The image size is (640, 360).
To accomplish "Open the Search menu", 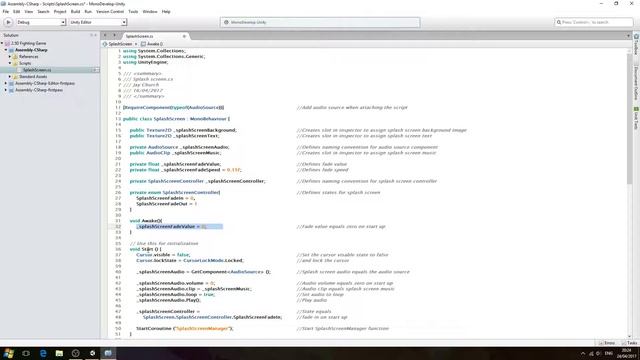I will (x=43, y=12).
